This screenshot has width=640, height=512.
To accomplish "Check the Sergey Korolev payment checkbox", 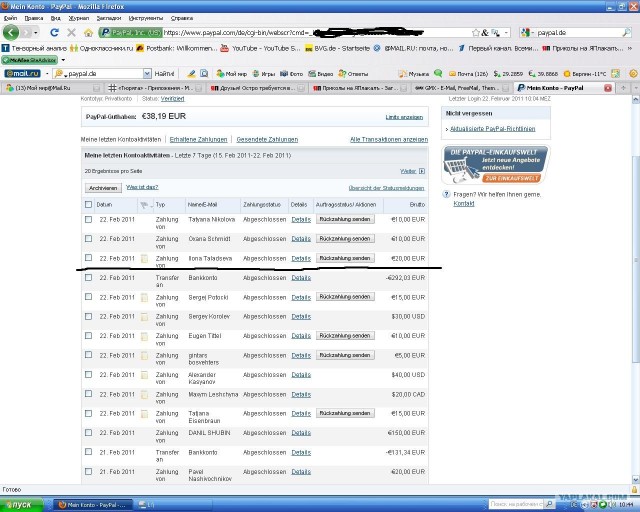I will 88,316.
